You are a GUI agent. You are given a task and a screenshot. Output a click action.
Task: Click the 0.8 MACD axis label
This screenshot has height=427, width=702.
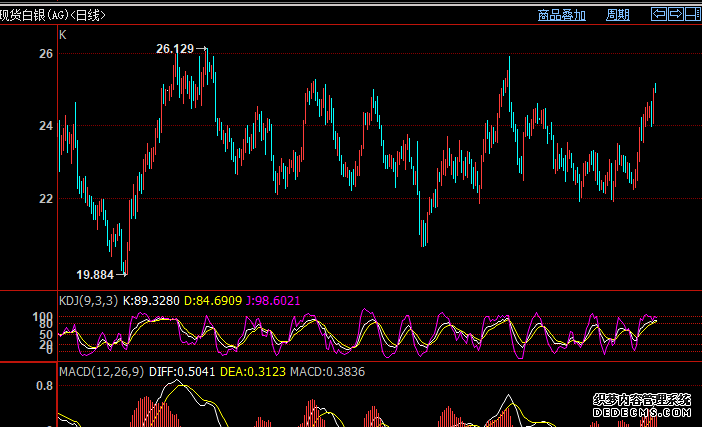pyautogui.click(x=44, y=386)
